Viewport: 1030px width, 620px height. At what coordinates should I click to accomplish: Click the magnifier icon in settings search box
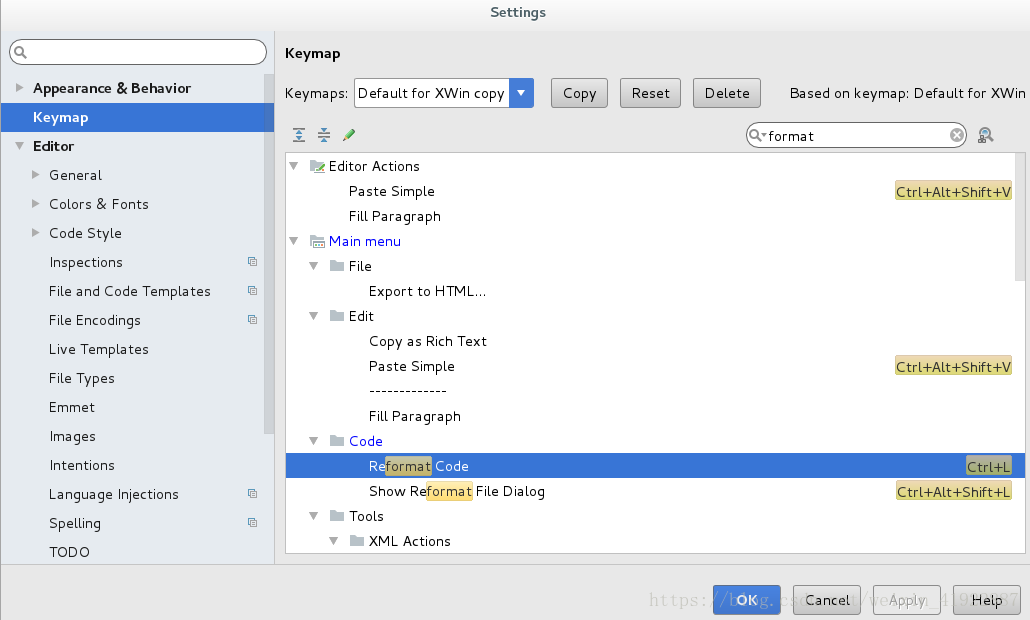20,52
